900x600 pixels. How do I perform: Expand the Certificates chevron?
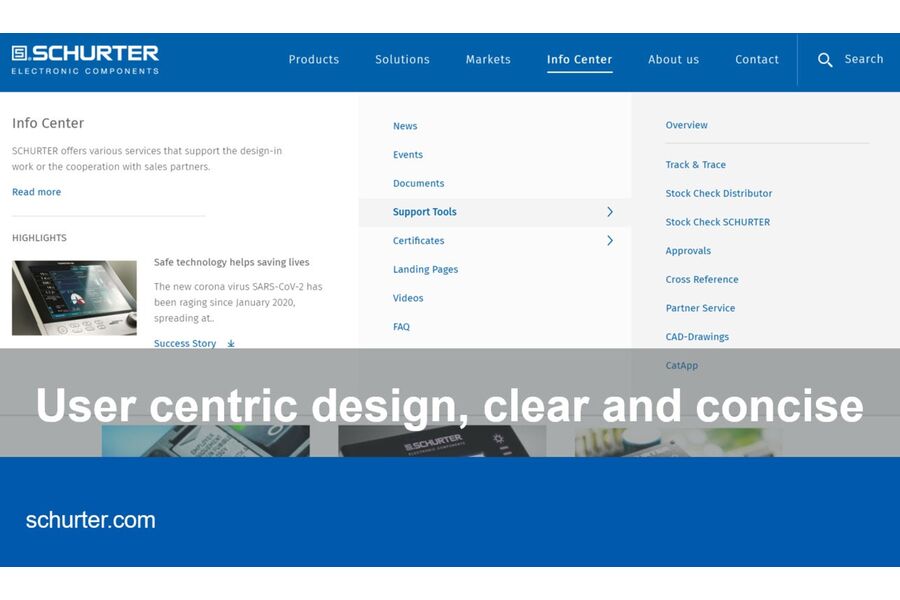(x=610, y=241)
